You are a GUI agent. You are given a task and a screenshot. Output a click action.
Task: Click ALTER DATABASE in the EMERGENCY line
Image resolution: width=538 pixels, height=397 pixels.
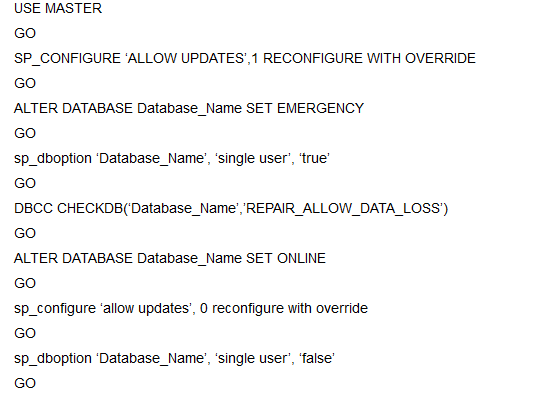click(x=73, y=108)
